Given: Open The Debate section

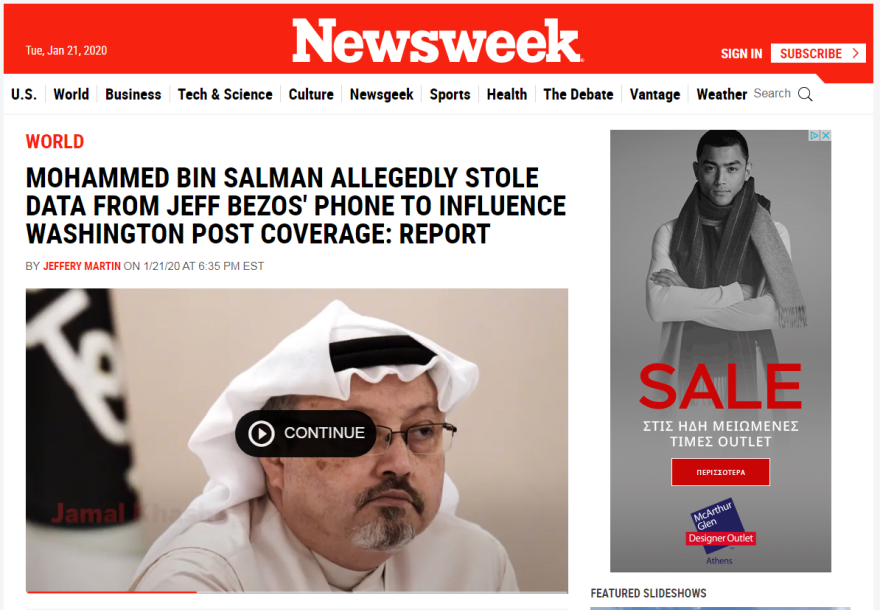Looking at the screenshot, I should (x=578, y=94).
